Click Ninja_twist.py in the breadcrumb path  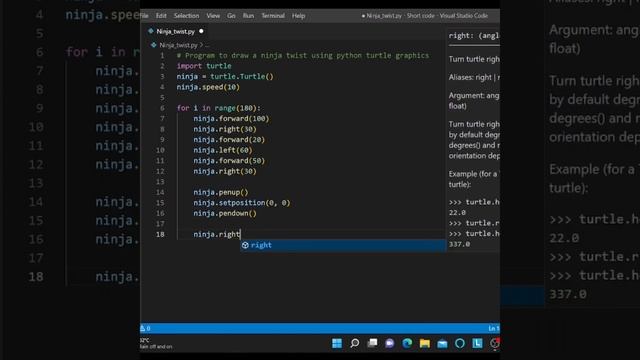point(178,45)
